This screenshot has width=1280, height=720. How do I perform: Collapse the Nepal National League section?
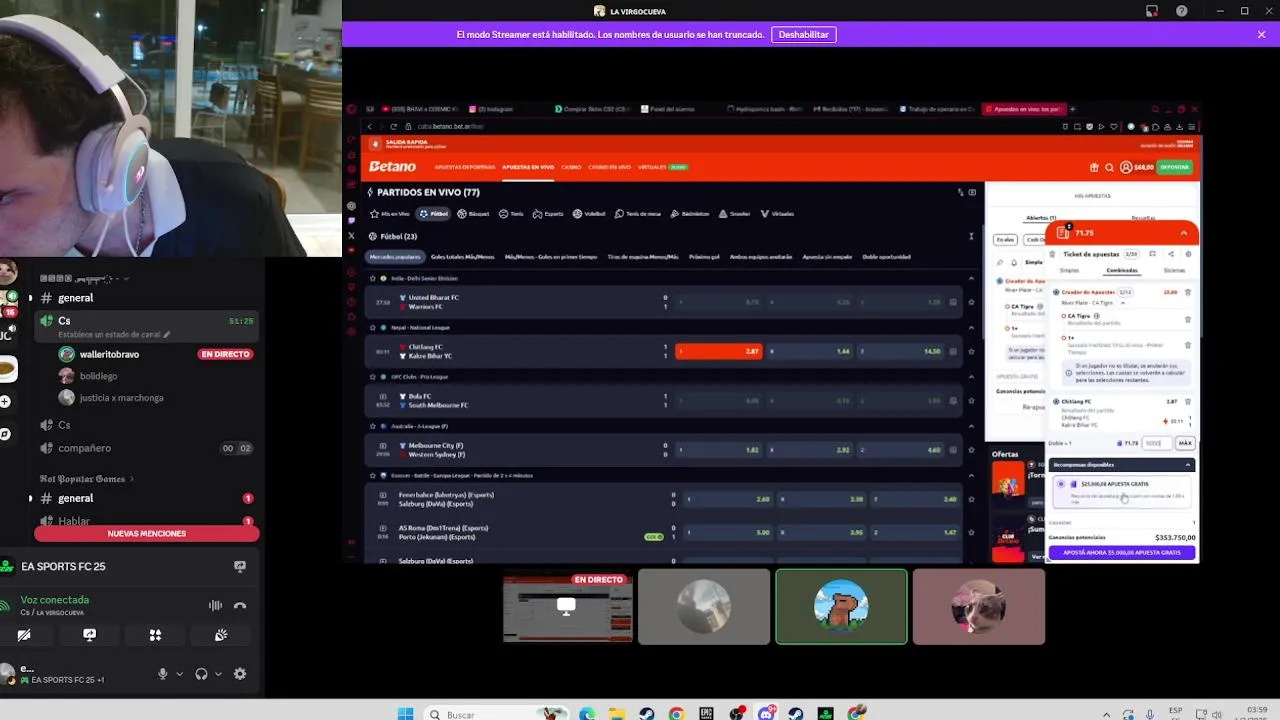click(x=971, y=327)
